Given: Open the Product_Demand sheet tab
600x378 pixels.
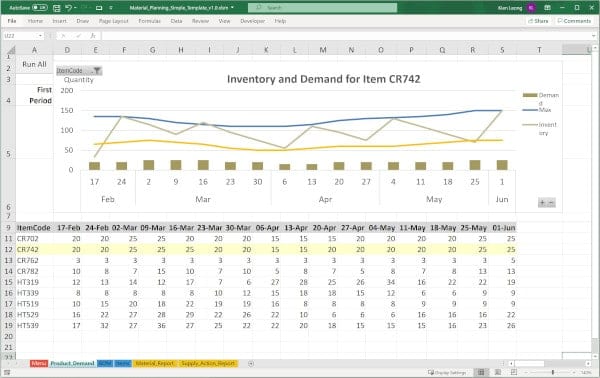Looking at the screenshot, I should [72, 363].
